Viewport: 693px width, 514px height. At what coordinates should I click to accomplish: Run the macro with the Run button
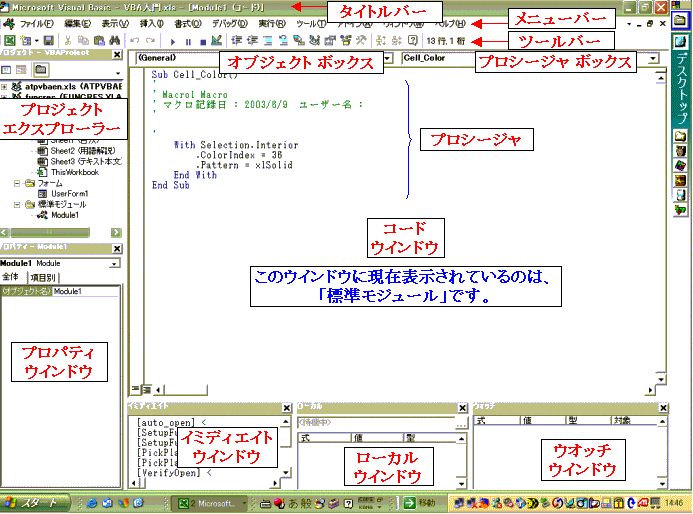[175, 40]
